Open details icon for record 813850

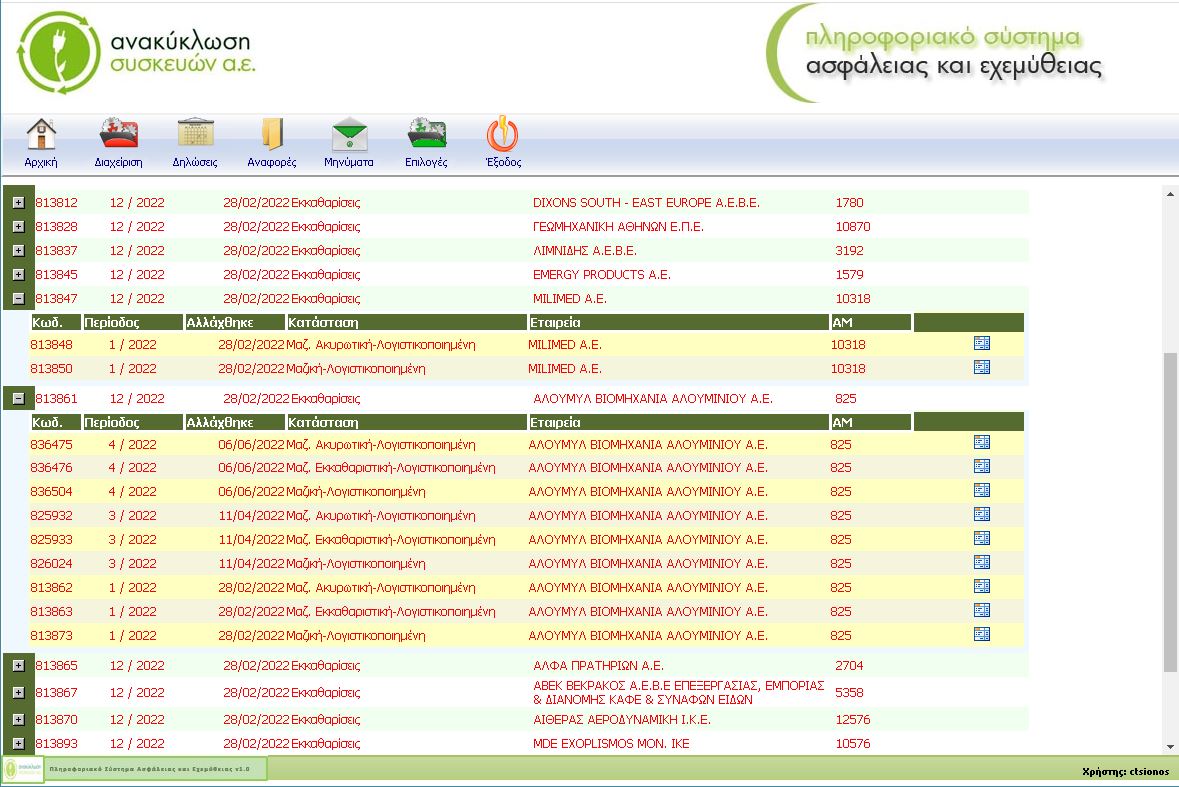pyautogui.click(x=982, y=368)
